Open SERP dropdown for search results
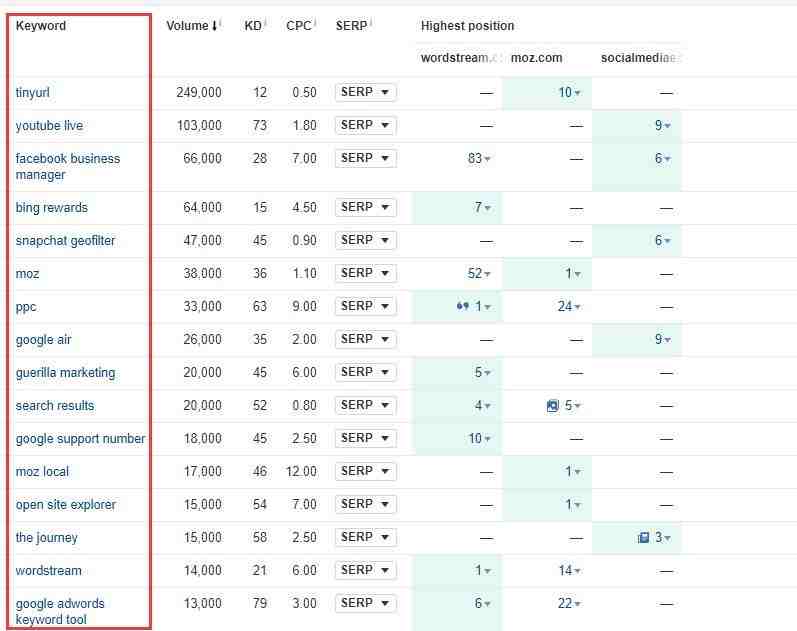 pos(365,405)
